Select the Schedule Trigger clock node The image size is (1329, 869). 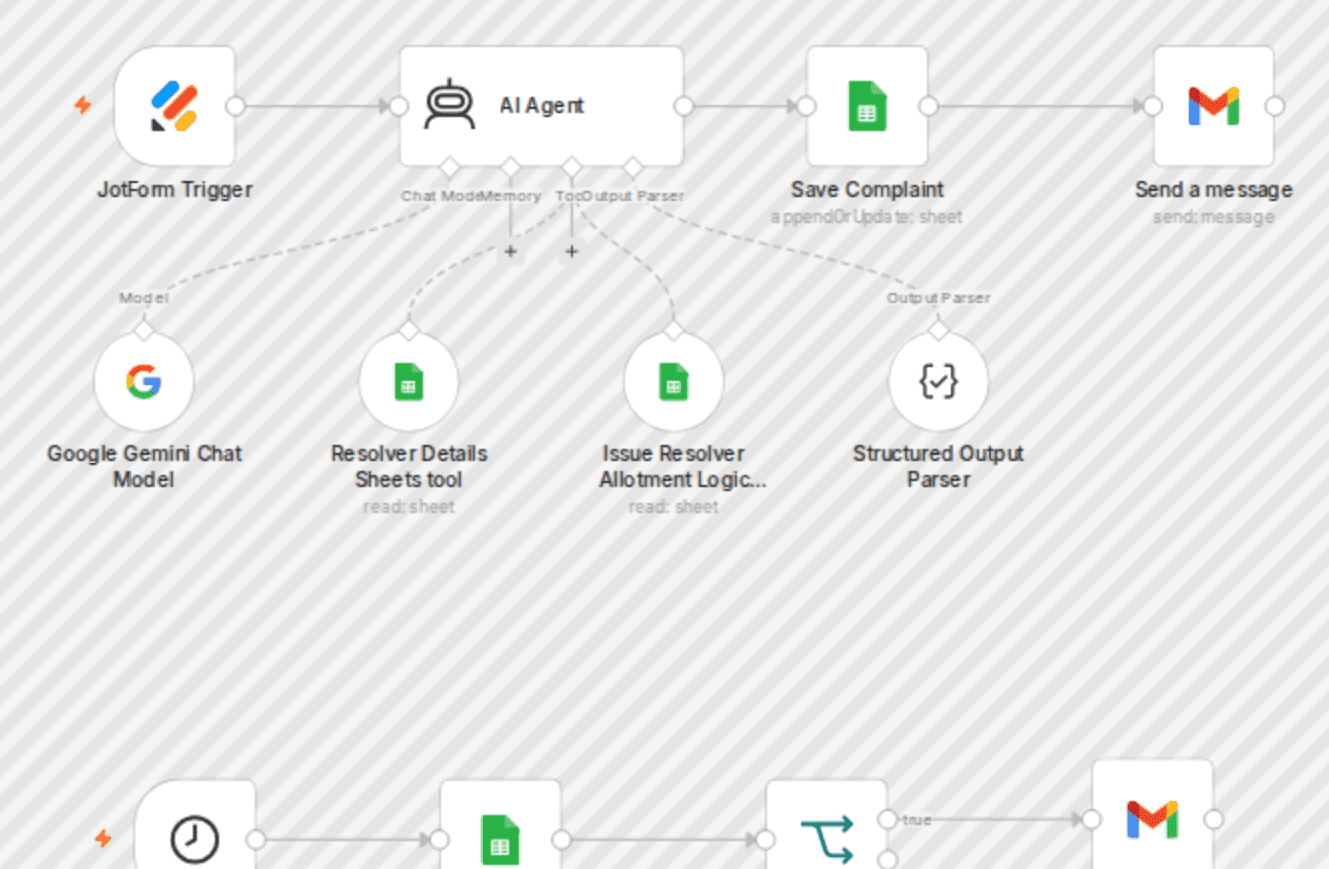(x=195, y=825)
